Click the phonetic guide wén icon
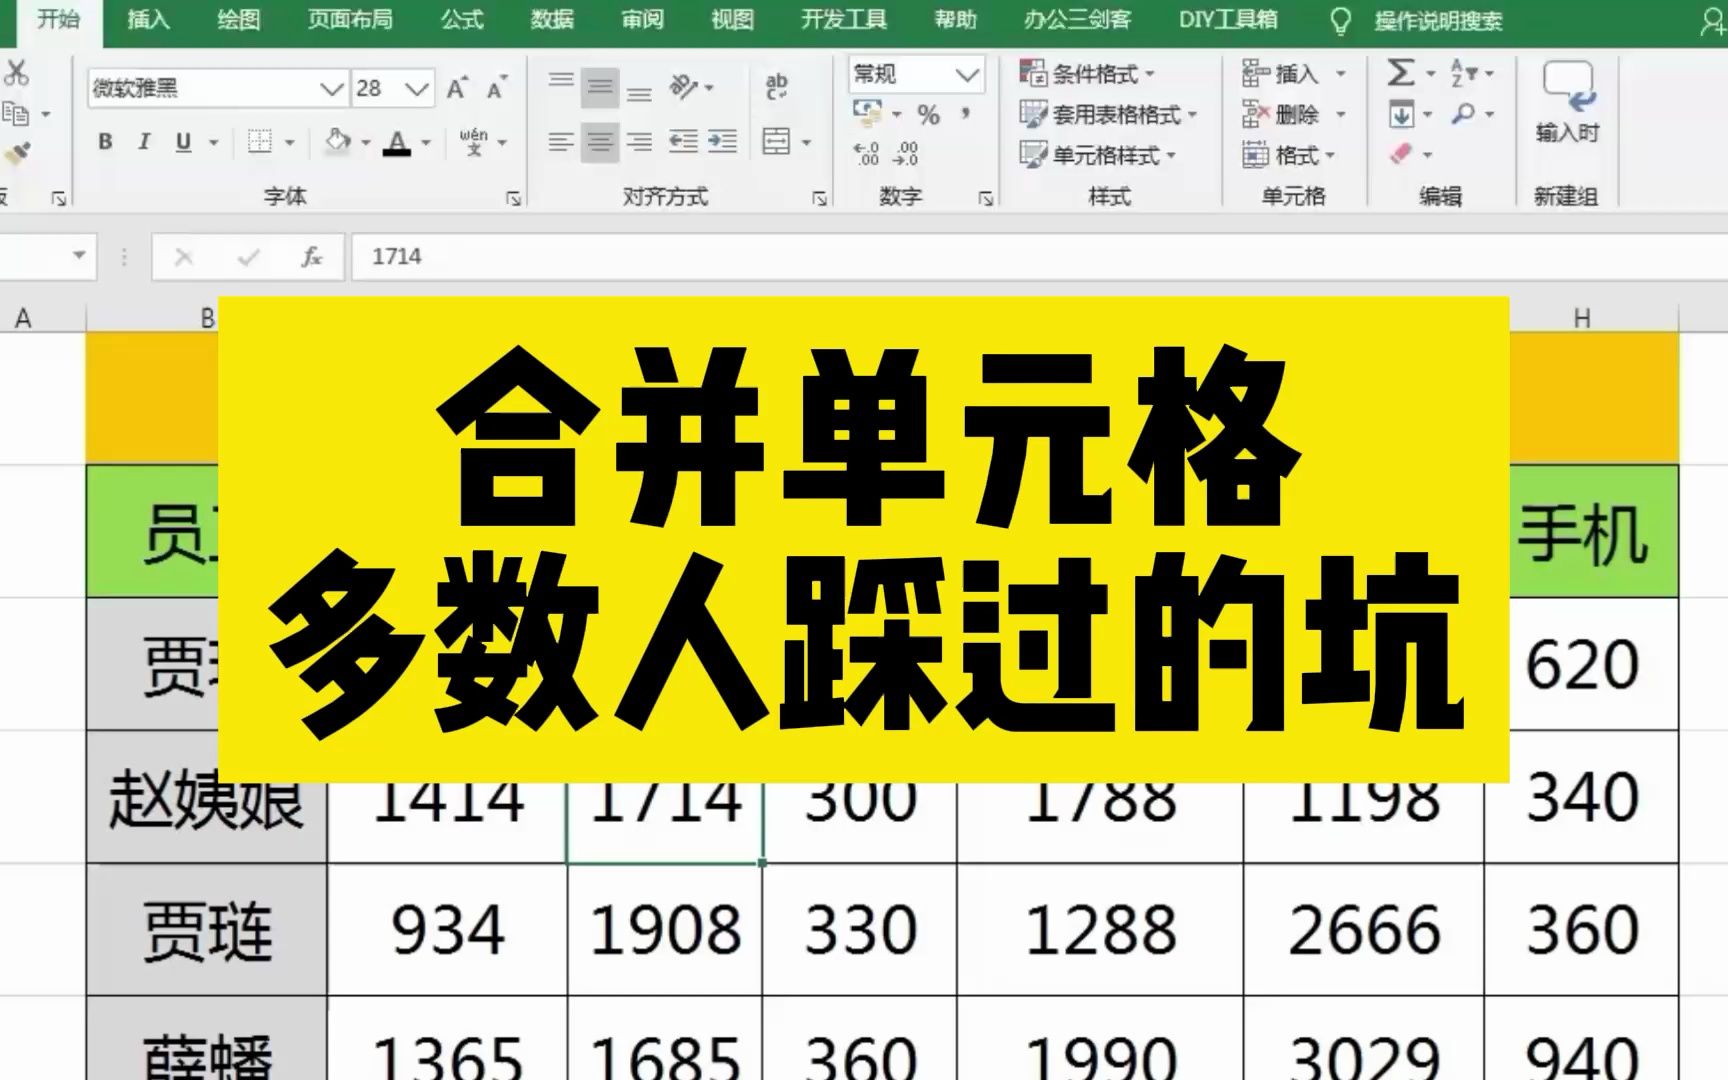The width and height of the screenshot is (1728, 1080). 474,141
